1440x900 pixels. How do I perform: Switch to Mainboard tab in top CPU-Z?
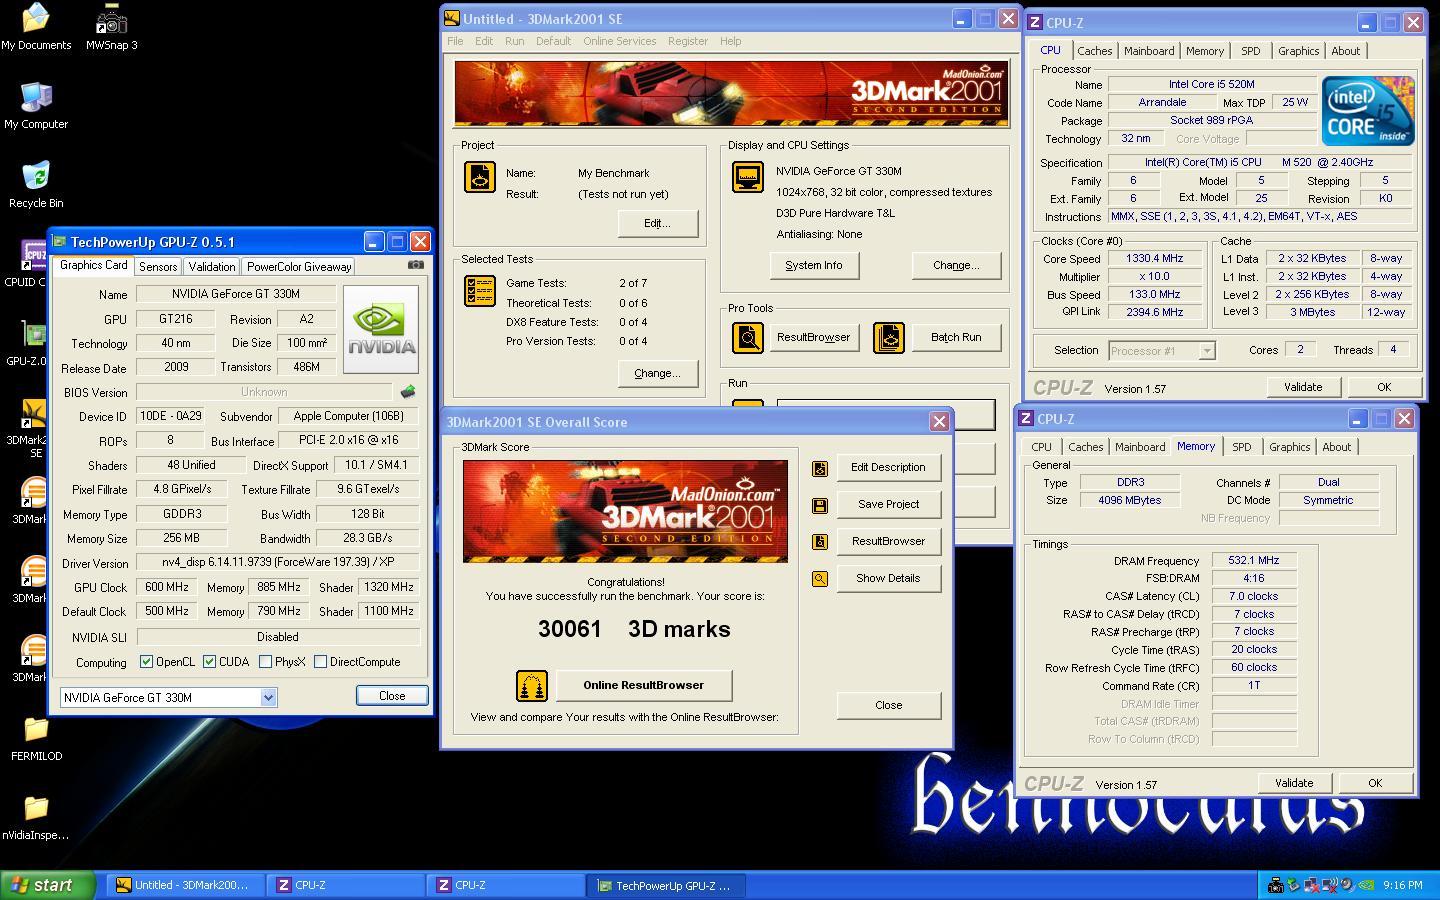tap(1149, 51)
